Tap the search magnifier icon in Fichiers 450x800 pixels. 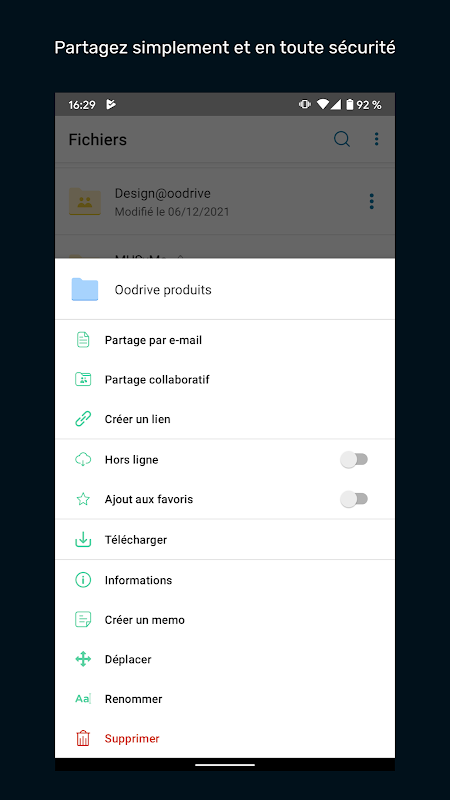click(x=342, y=139)
